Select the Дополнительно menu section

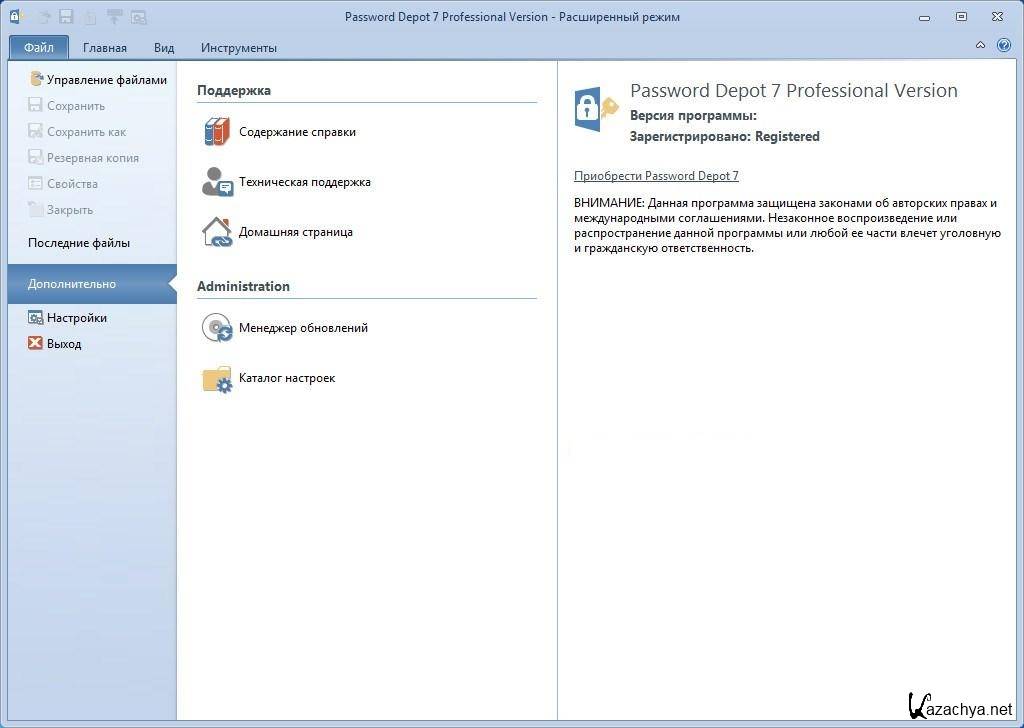pyautogui.click(x=72, y=284)
